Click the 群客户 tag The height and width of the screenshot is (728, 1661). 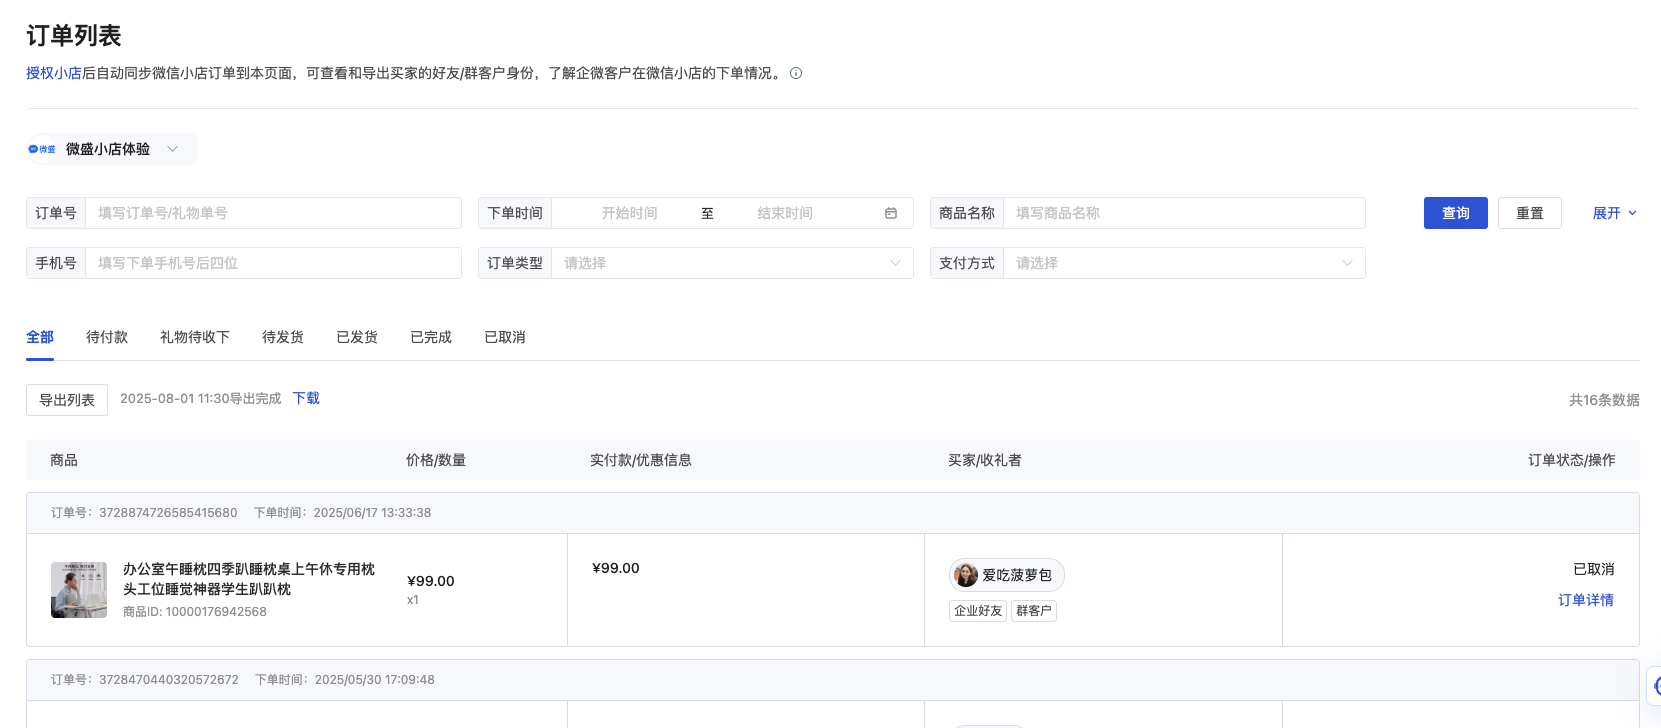(x=1034, y=611)
